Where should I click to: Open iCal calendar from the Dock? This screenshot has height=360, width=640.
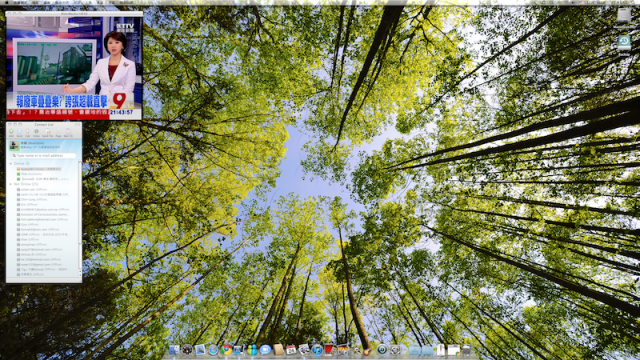coord(291,349)
